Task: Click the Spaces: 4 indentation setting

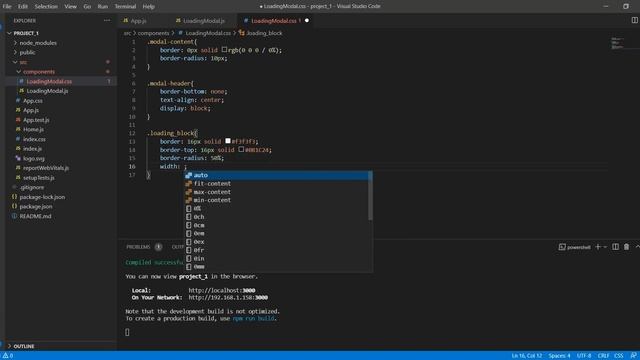Action: 559,356
